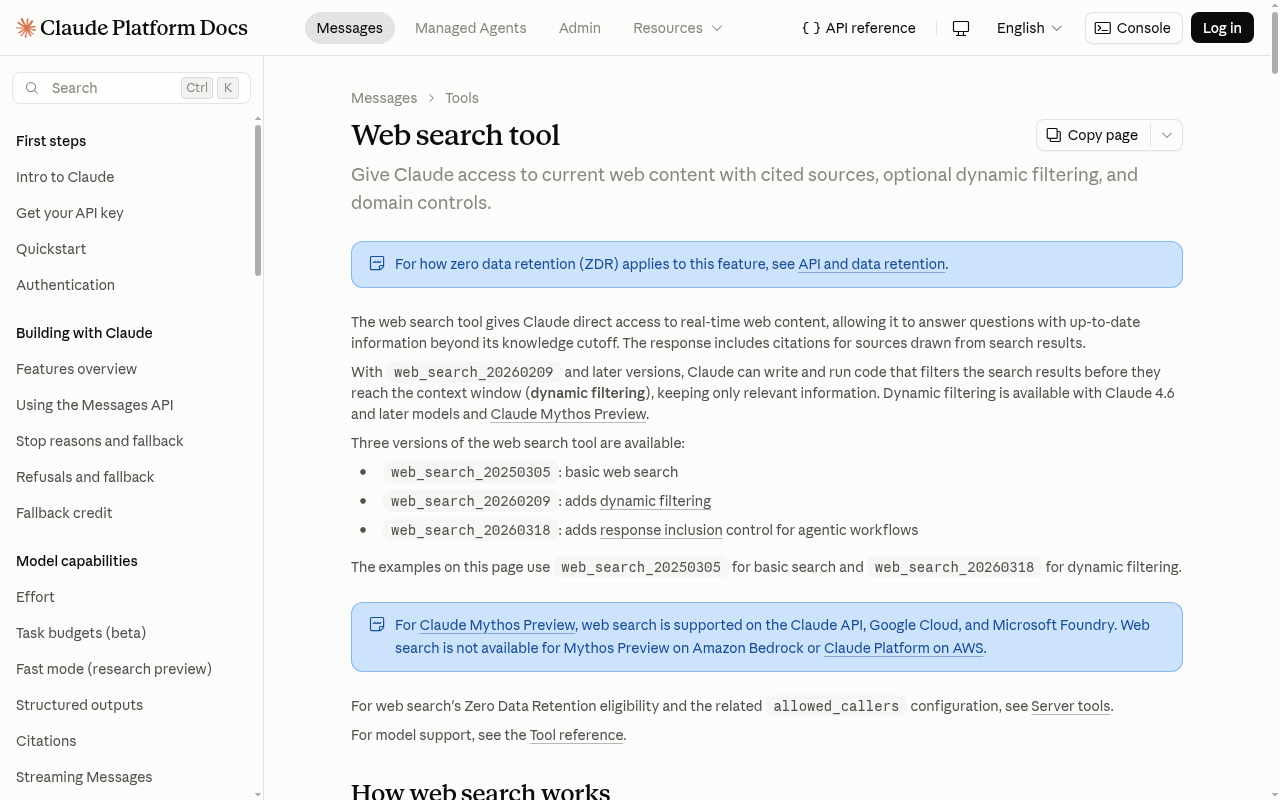Click the note icon in ZDR callout
This screenshot has width=1280, height=800.
pyautogui.click(x=377, y=264)
